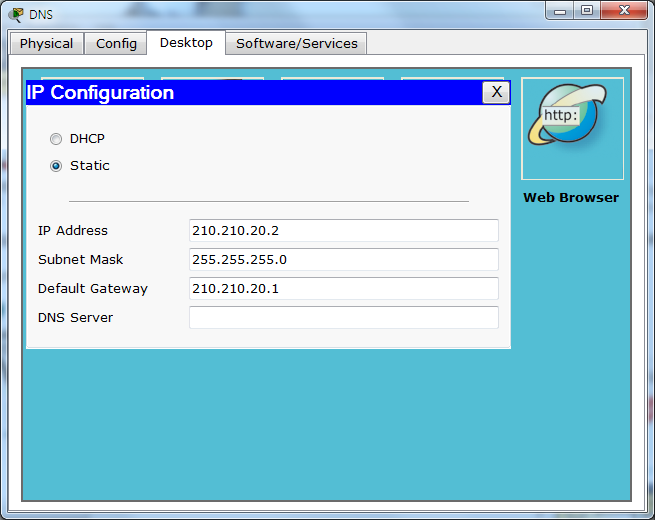Screen dimensions: 655x520
Task: Close the DNS window
Action: (x=624, y=11)
